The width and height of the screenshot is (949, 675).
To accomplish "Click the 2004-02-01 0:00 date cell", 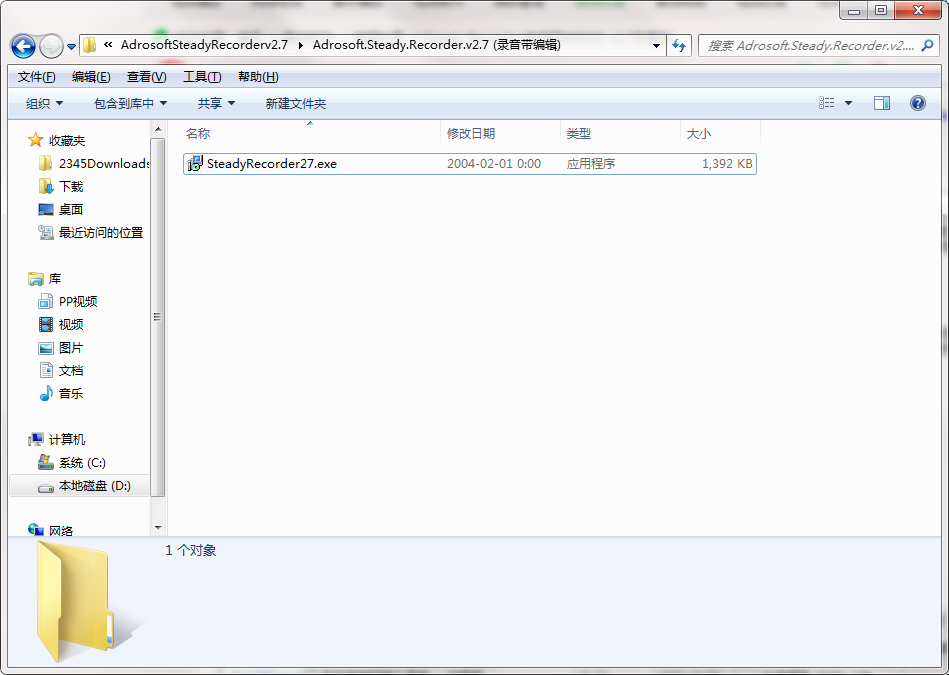I will pos(494,163).
